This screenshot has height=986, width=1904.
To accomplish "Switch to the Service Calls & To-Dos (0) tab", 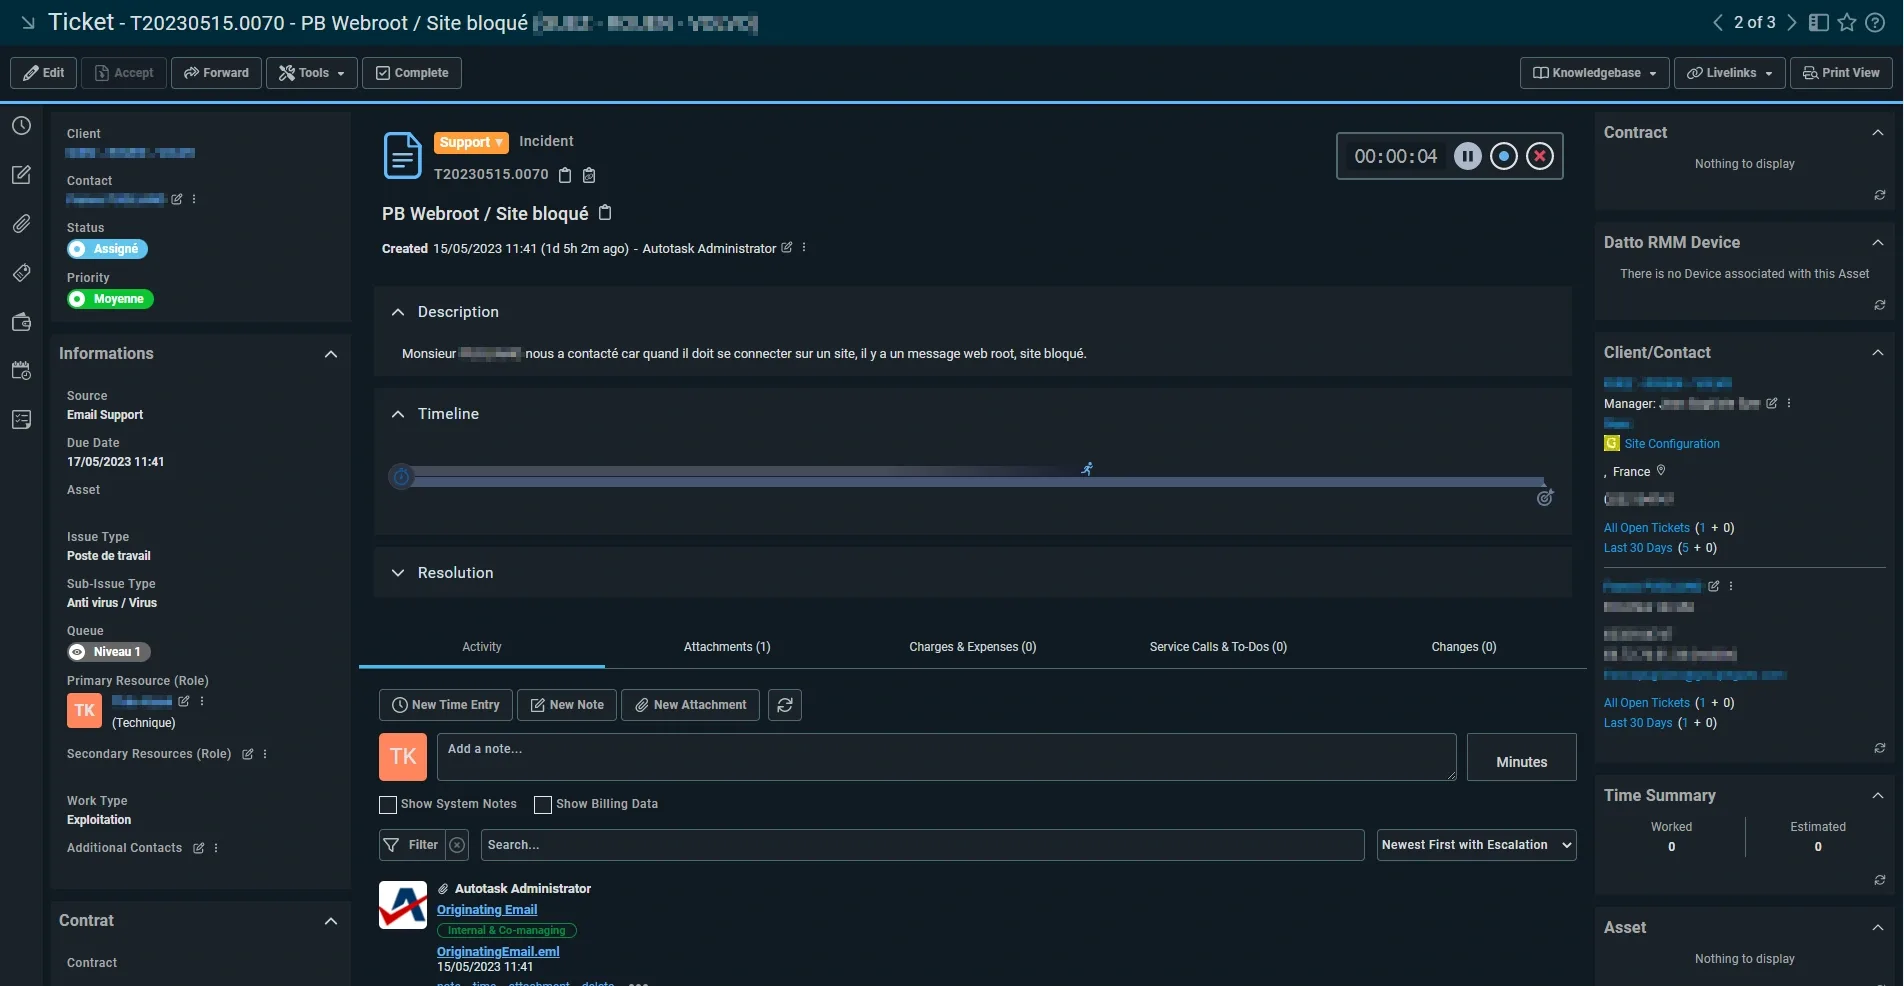I will click(x=1218, y=647).
